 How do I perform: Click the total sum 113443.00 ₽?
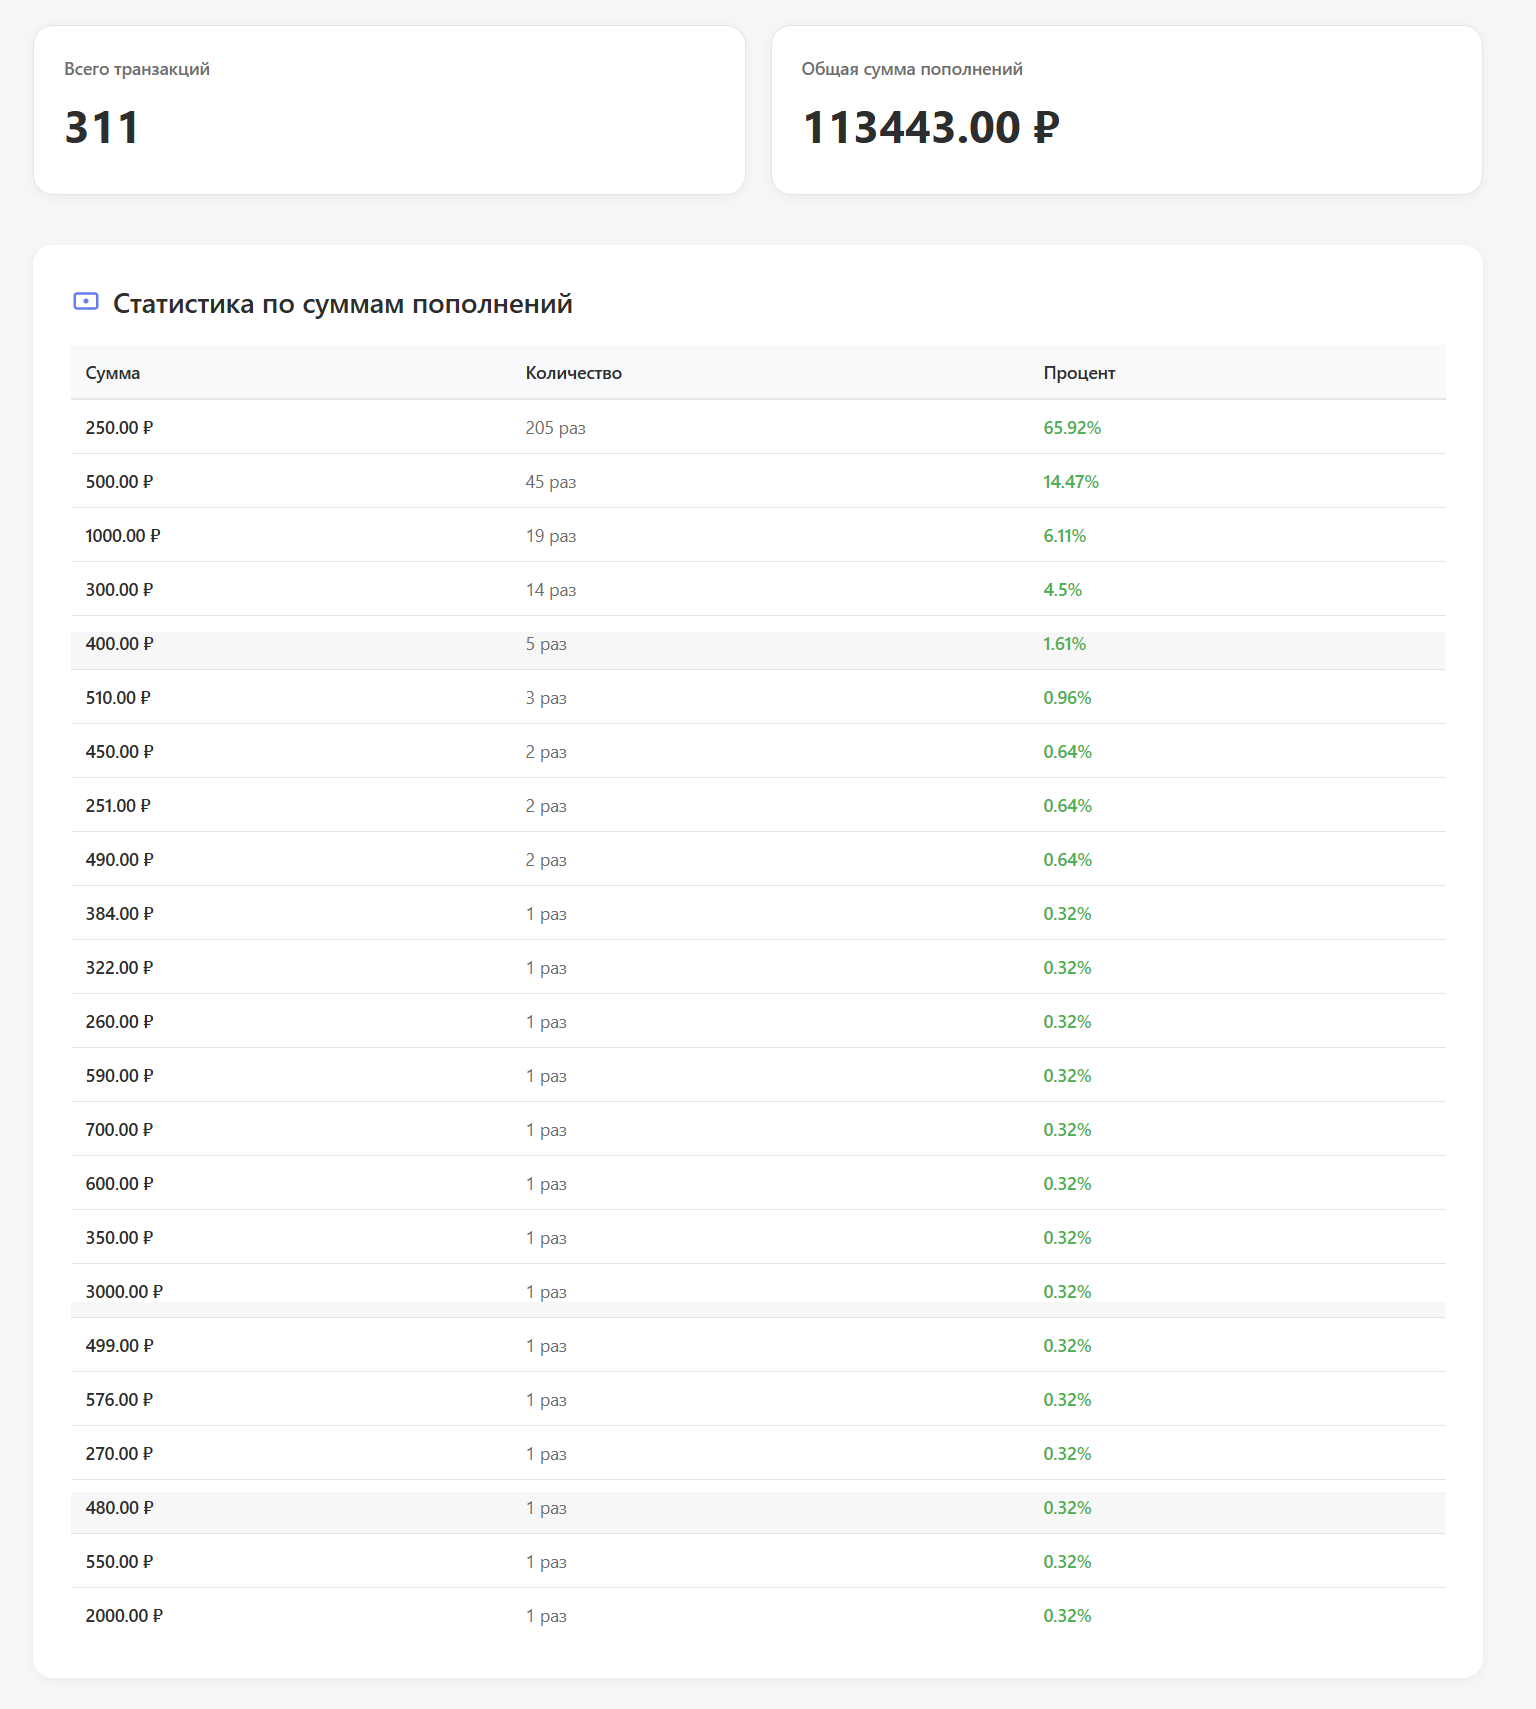930,128
